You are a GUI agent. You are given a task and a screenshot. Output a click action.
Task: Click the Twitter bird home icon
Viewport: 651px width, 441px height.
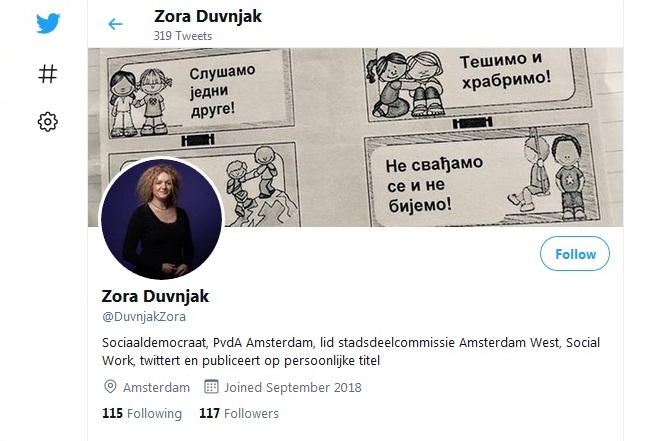pyautogui.click(x=48, y=23)
